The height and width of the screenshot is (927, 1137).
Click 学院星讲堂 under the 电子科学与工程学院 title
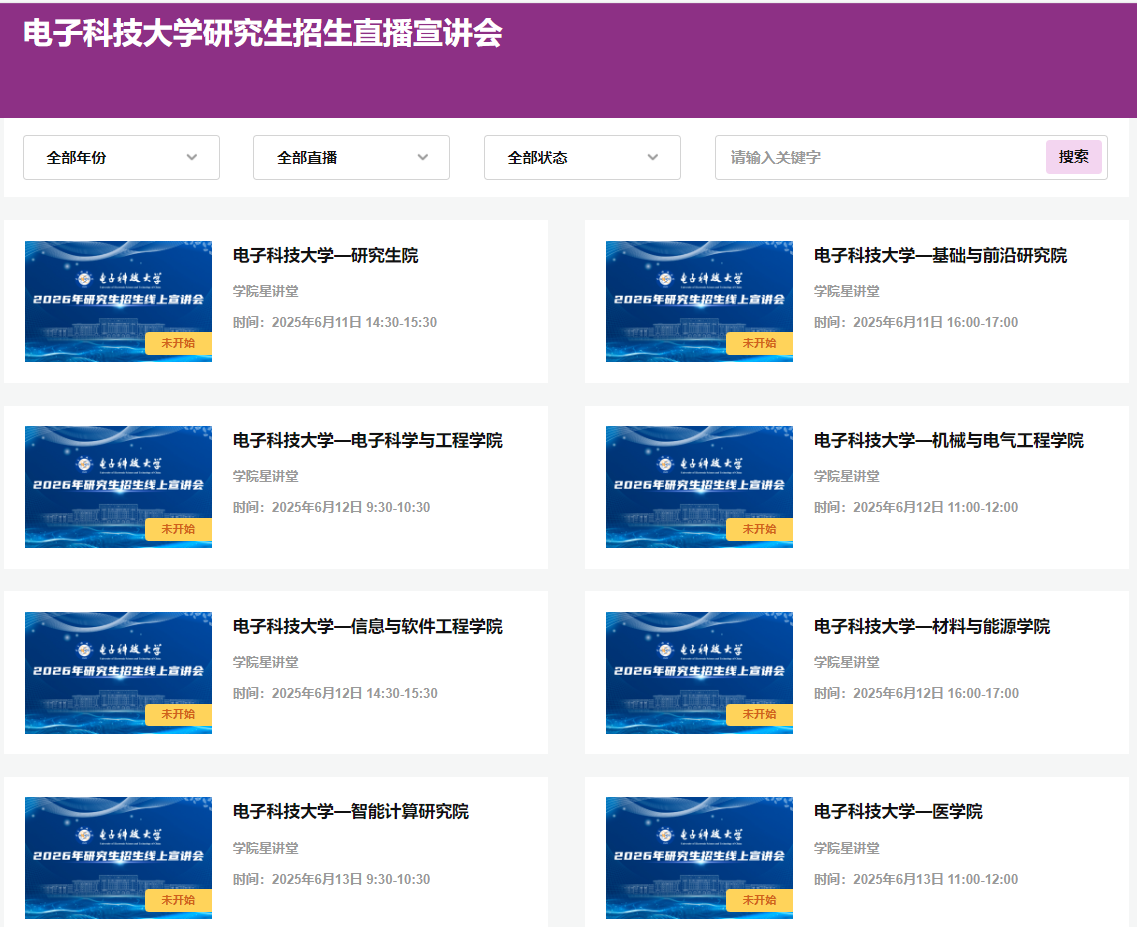point(265,476)
